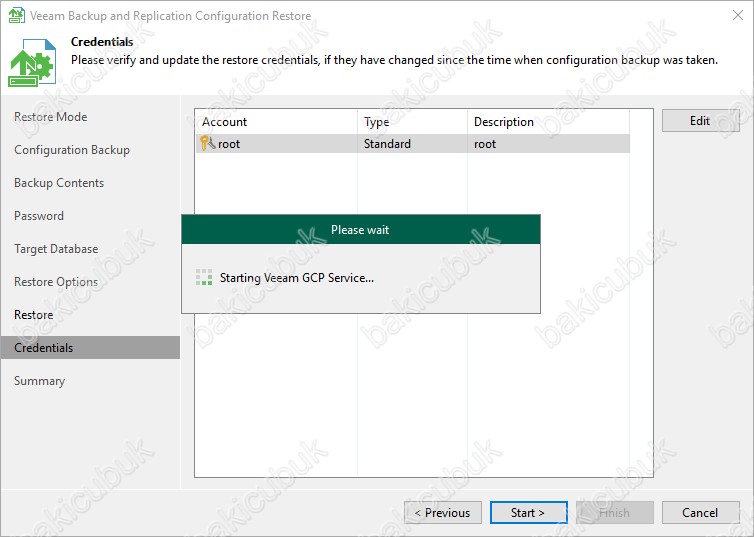Click the Veeam title bar app icon
The height and width of the screenshot is (537, 754).
(17, 15)
